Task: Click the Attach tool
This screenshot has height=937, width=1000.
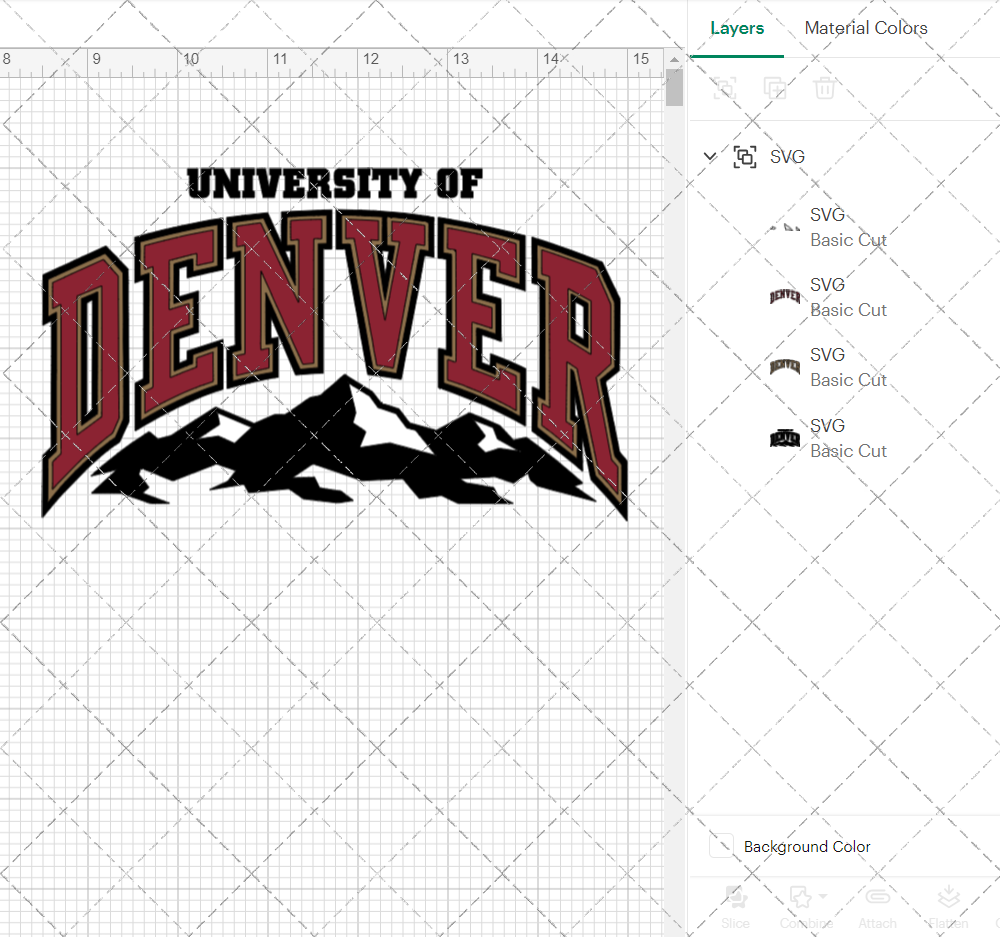Action: tap(878, 906)
